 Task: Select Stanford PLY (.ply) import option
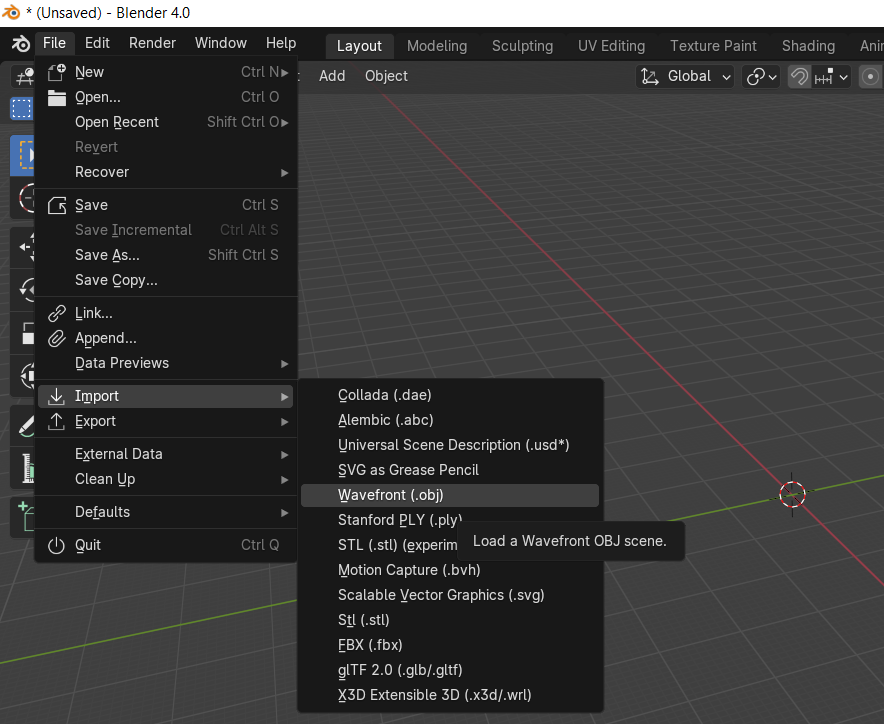400,520
